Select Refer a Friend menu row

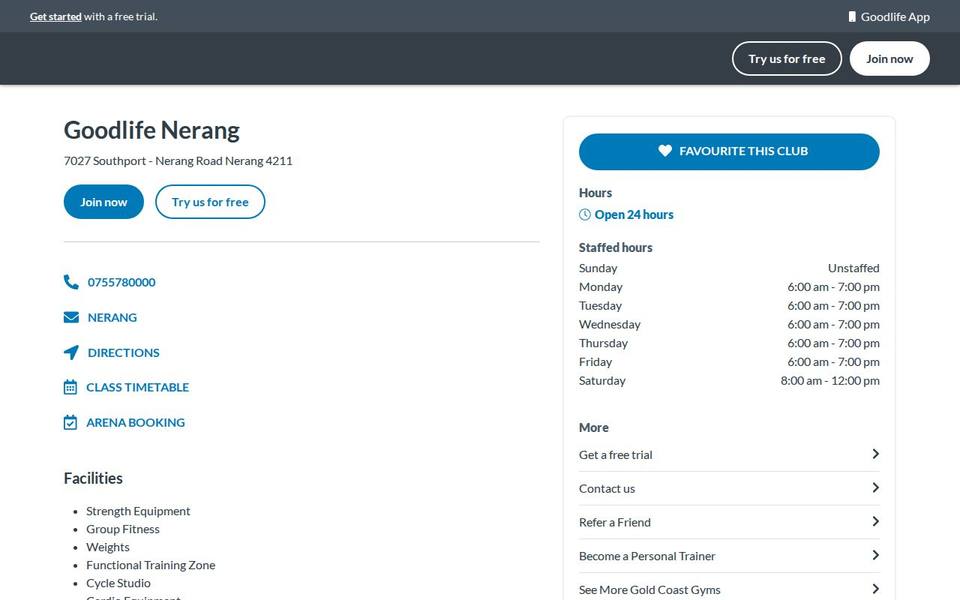click(x=729, y=522)
